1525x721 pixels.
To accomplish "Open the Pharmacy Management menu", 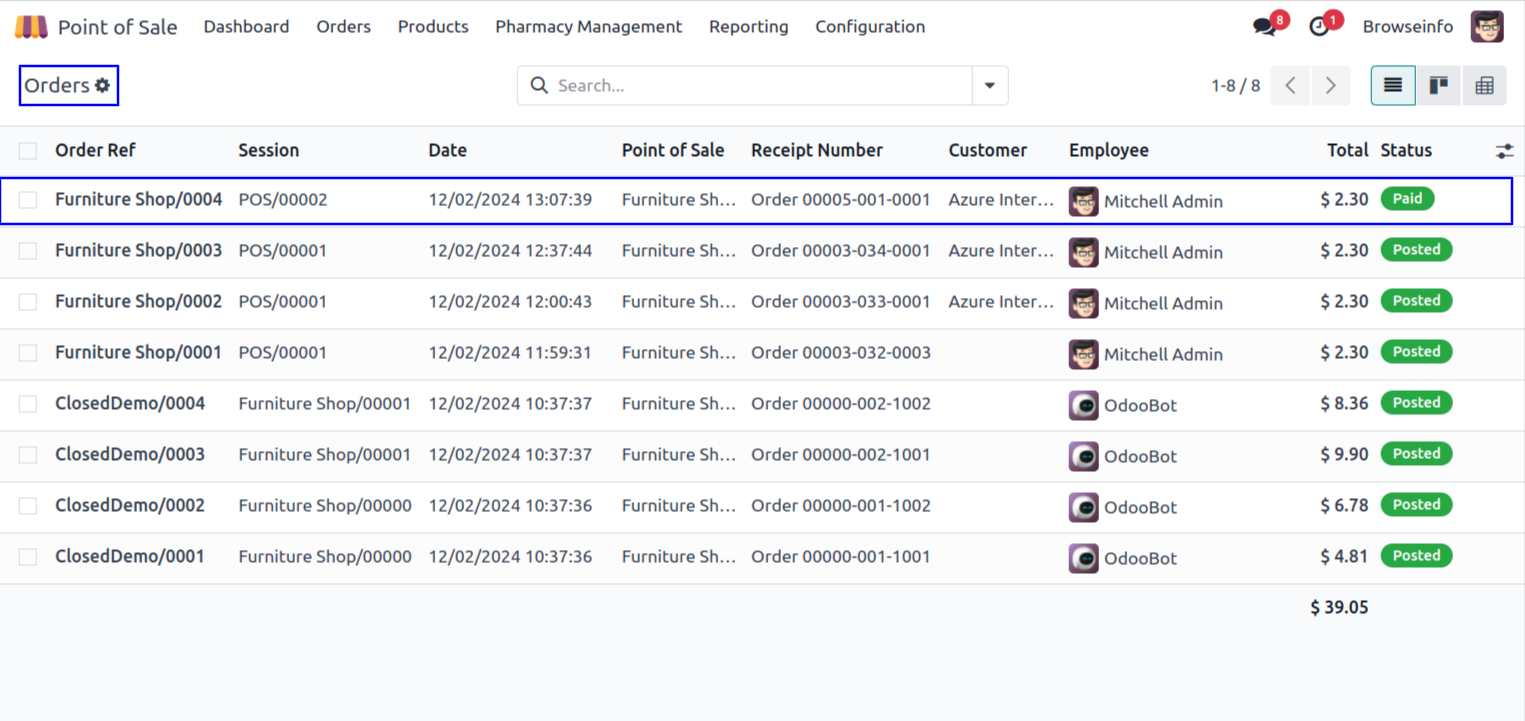I will tap(588, 27).
